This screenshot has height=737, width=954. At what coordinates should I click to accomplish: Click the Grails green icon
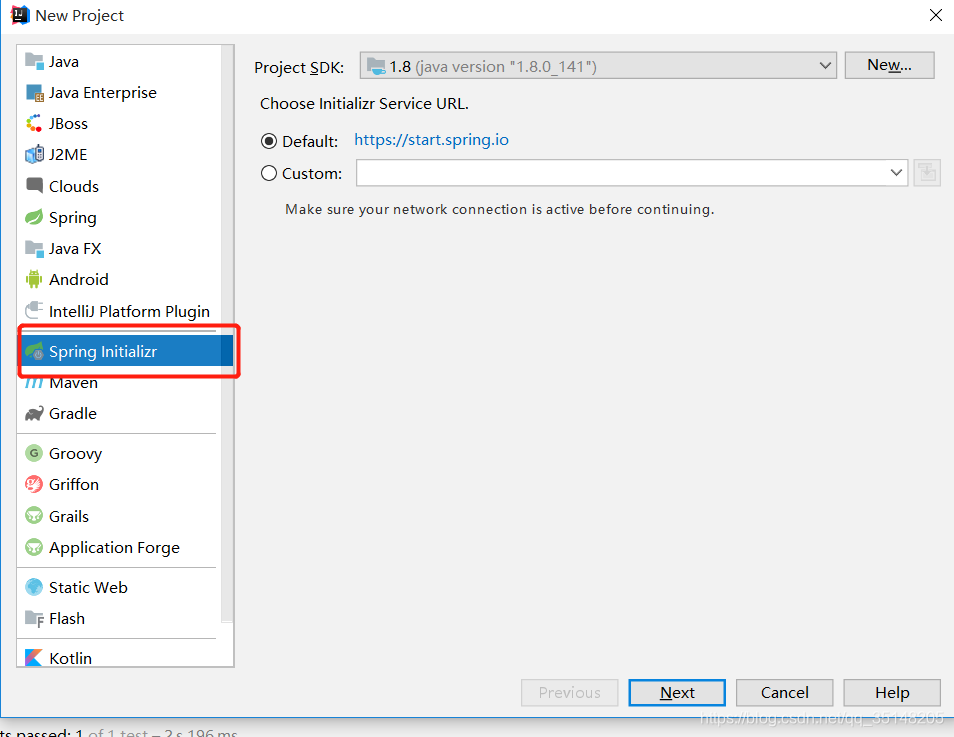click(x=34, y=516)
